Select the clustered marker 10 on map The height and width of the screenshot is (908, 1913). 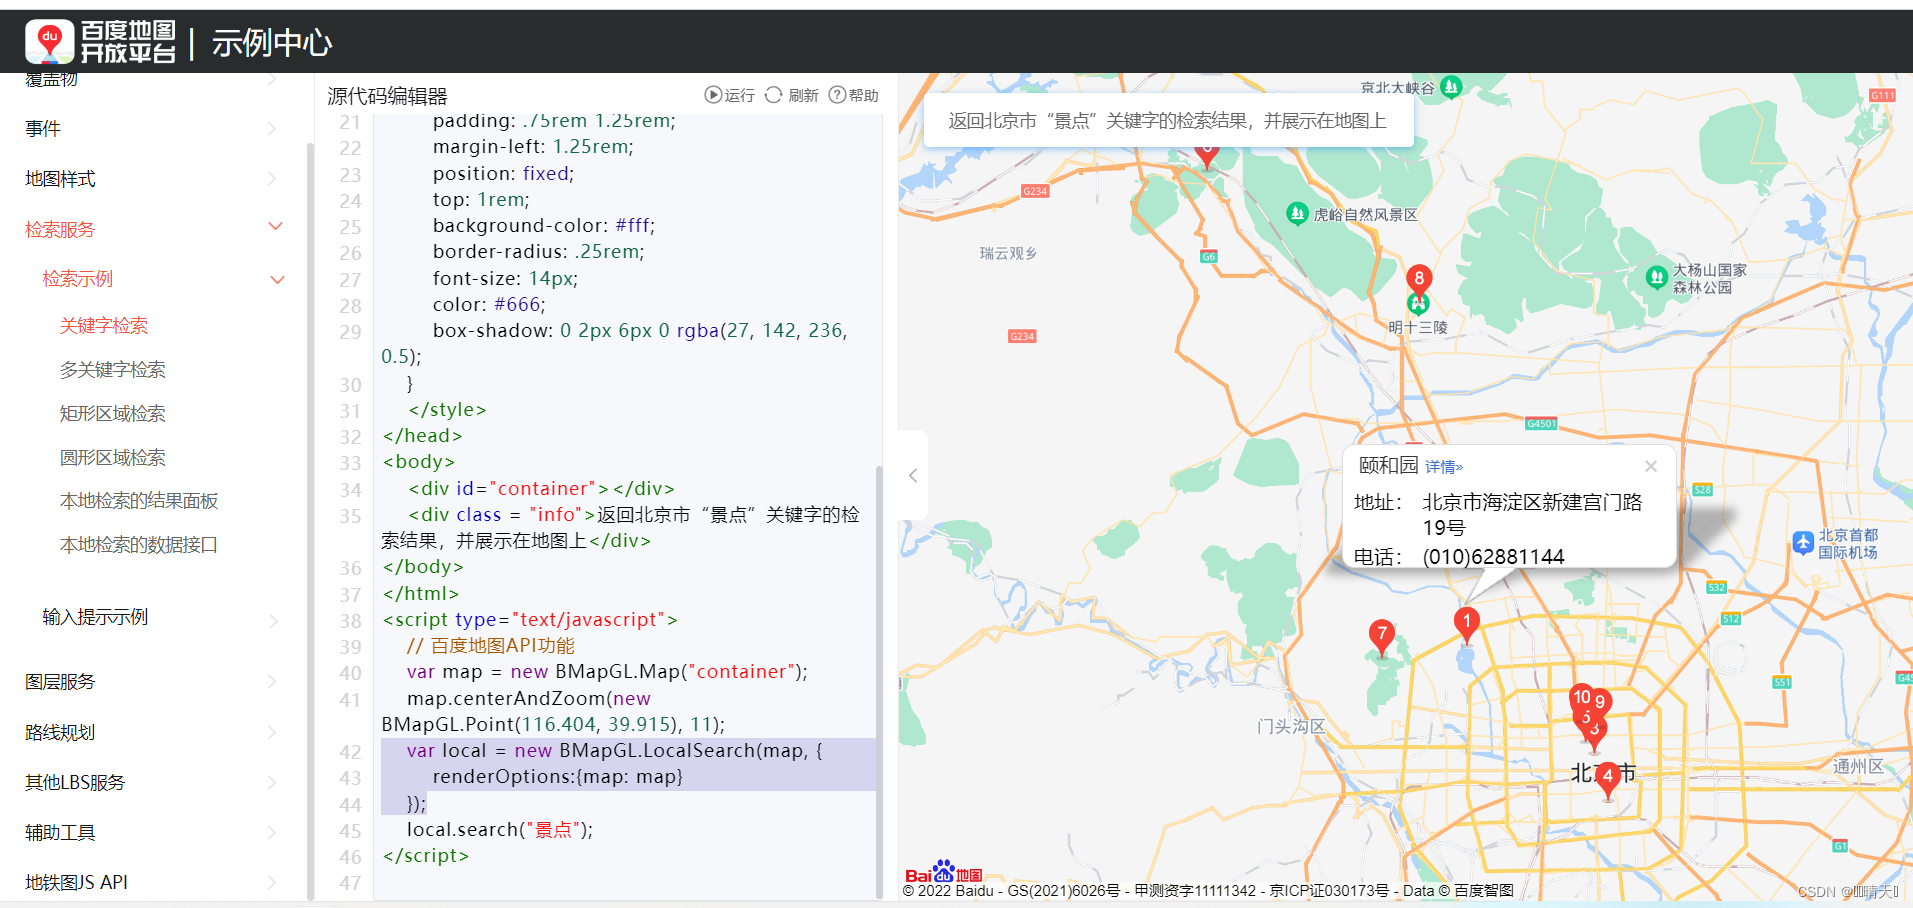1580,697
